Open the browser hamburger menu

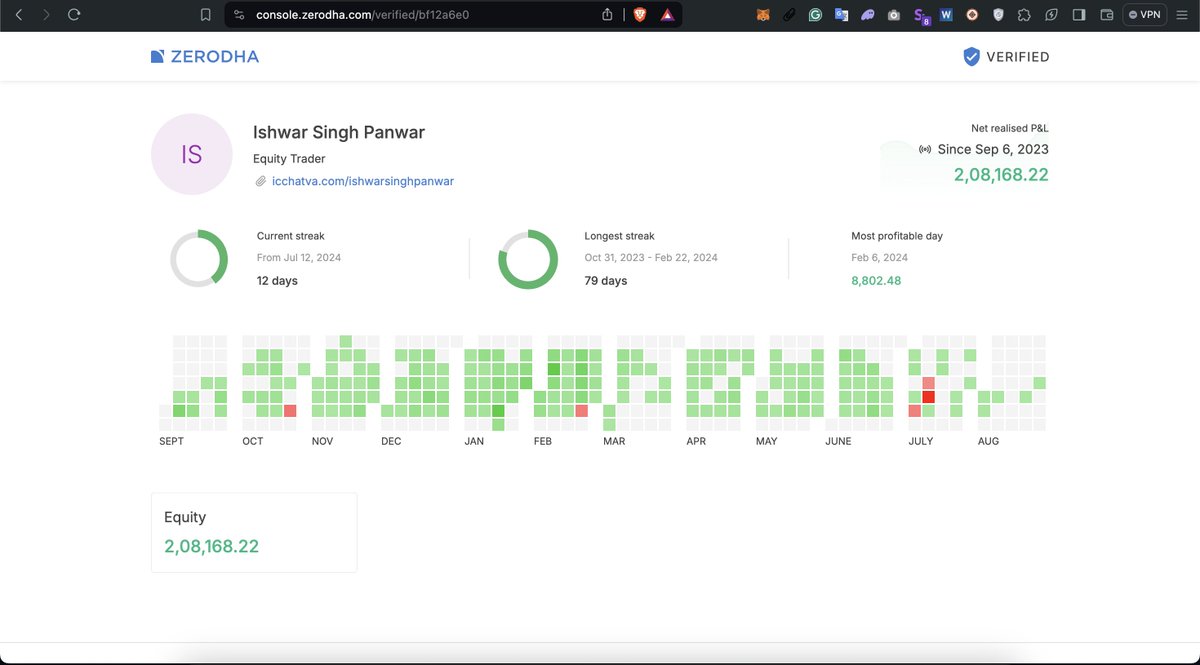tap(1182, 15)
